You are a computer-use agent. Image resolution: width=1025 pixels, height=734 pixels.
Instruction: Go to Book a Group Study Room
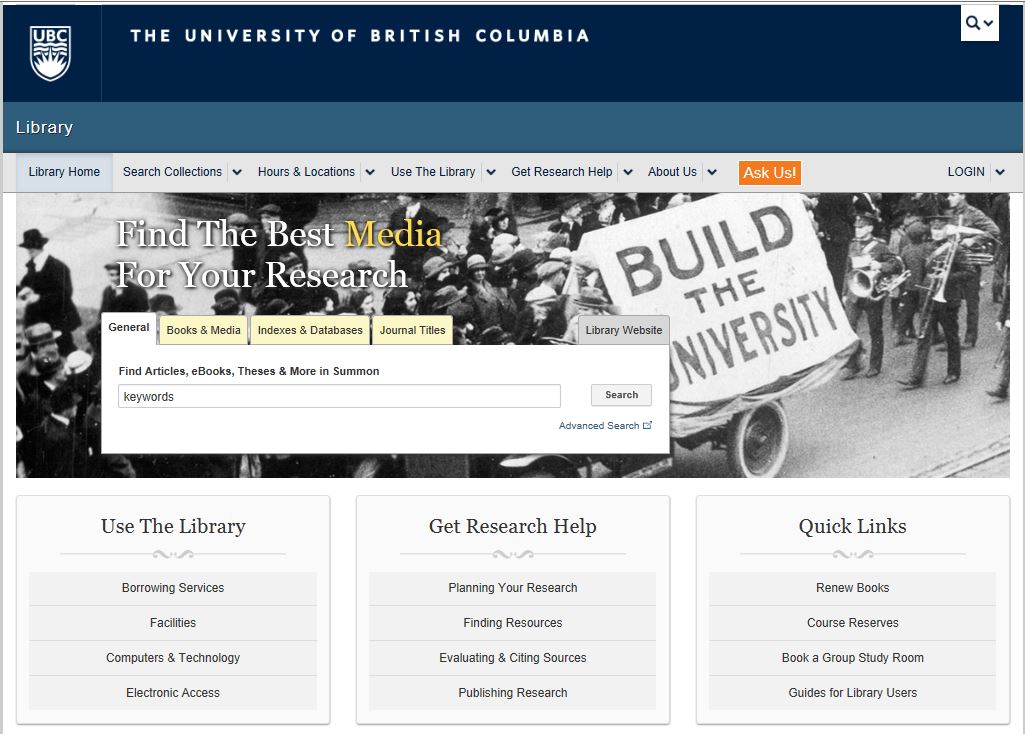click(x=852, y=658)
